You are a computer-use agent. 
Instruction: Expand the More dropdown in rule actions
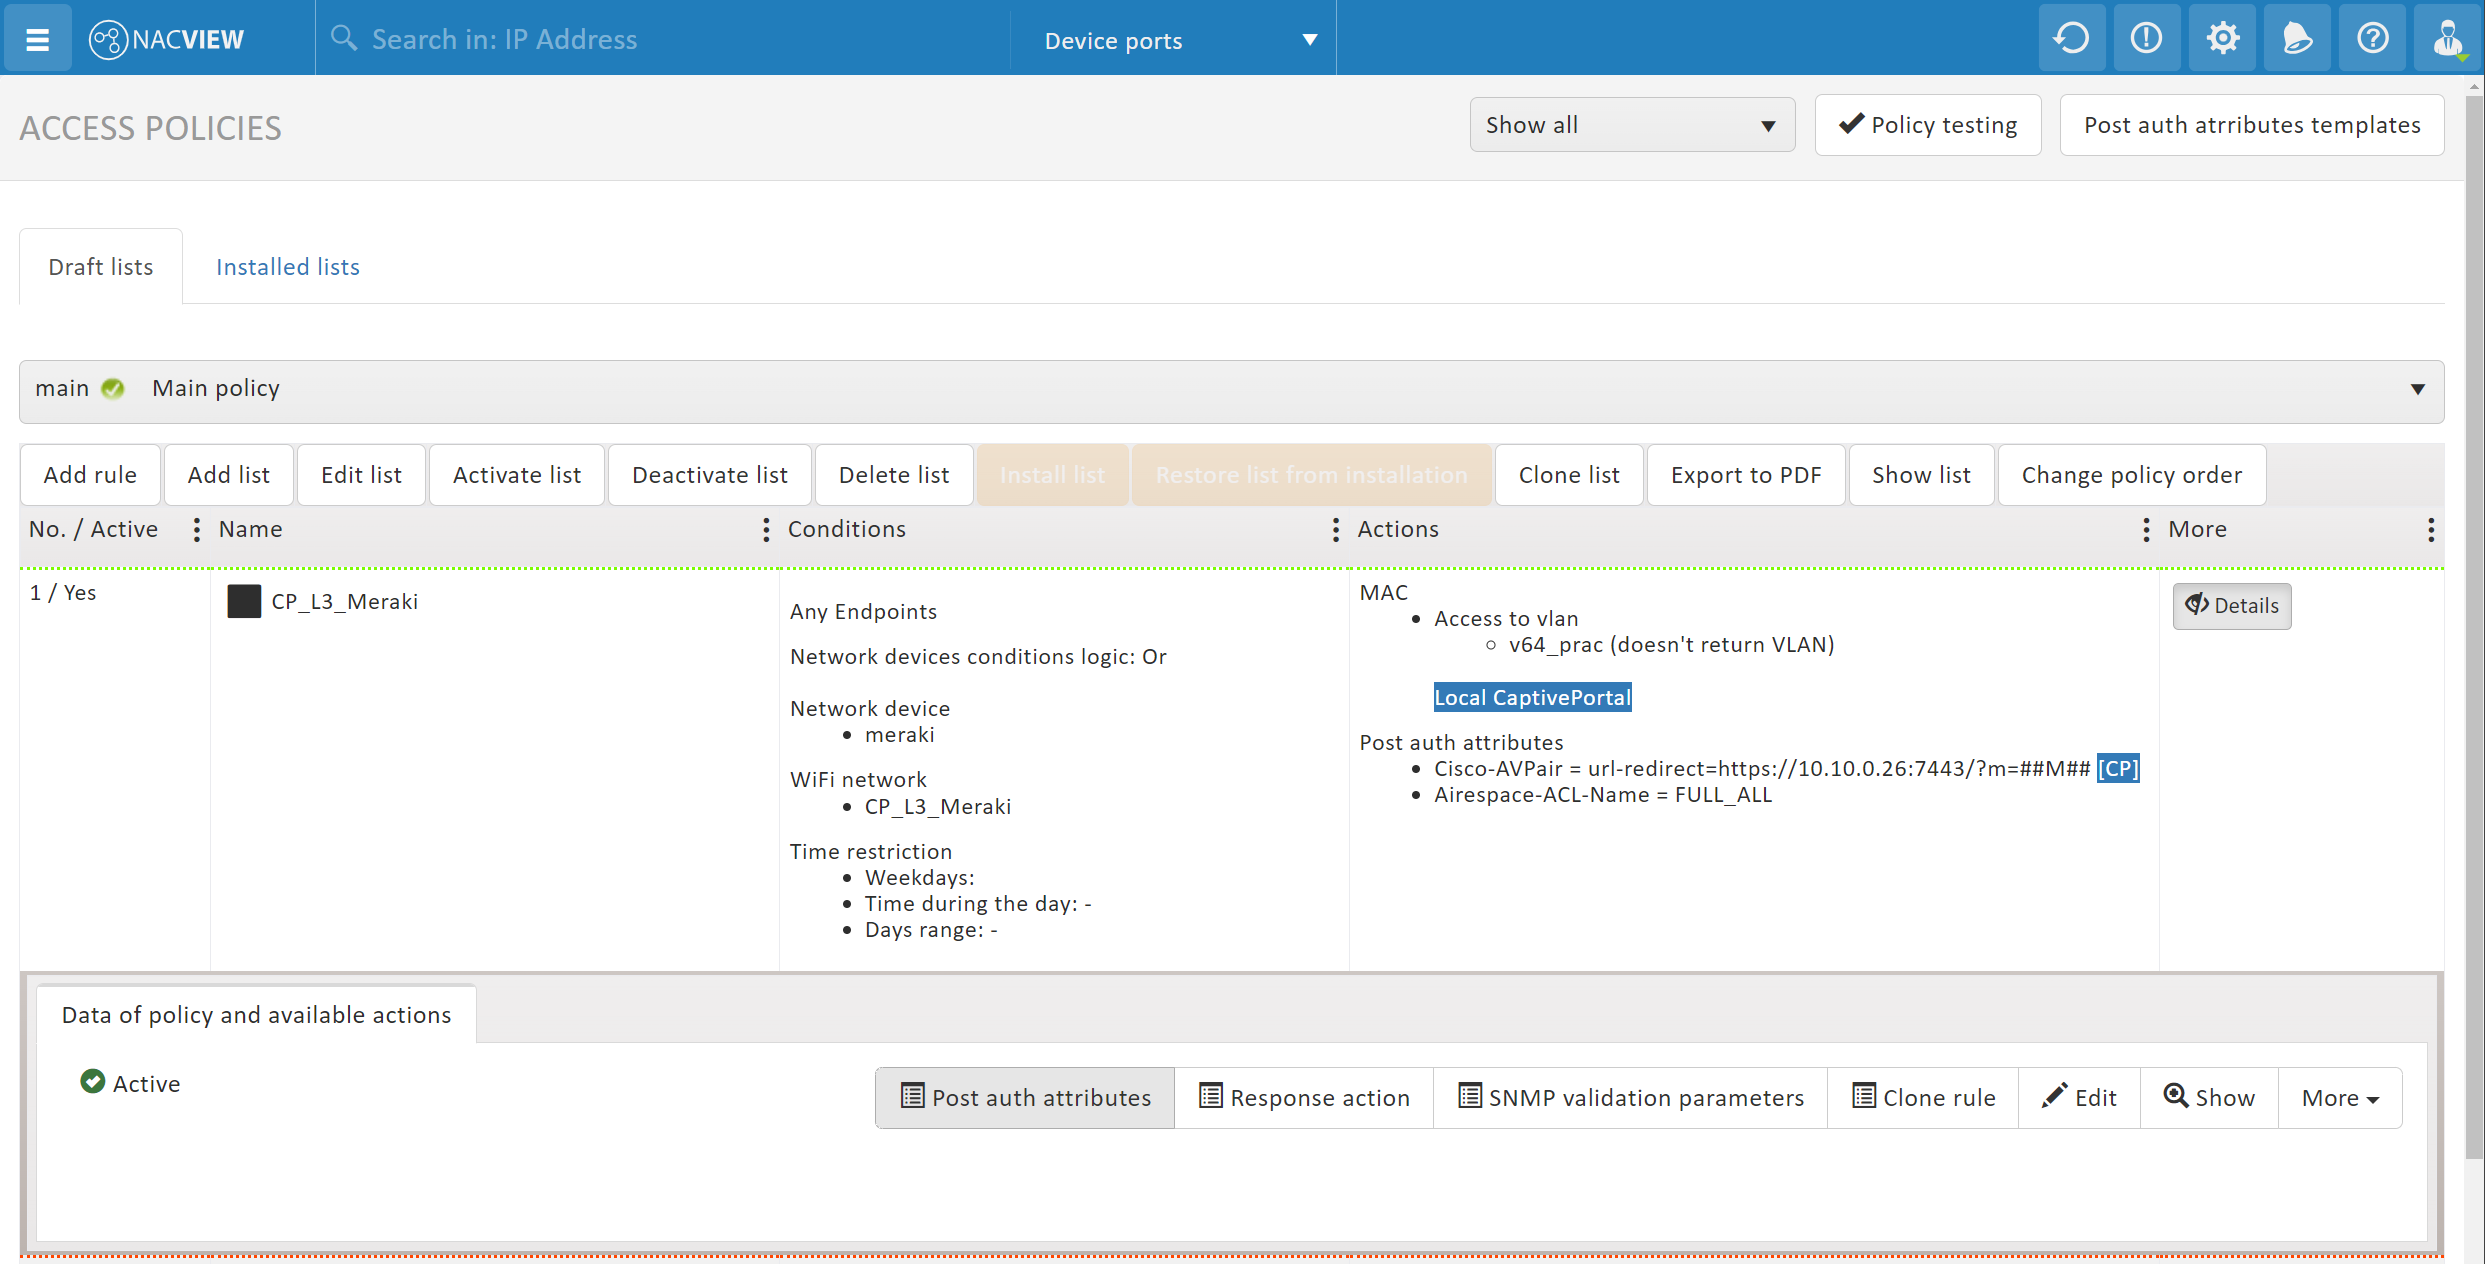2340,1098
